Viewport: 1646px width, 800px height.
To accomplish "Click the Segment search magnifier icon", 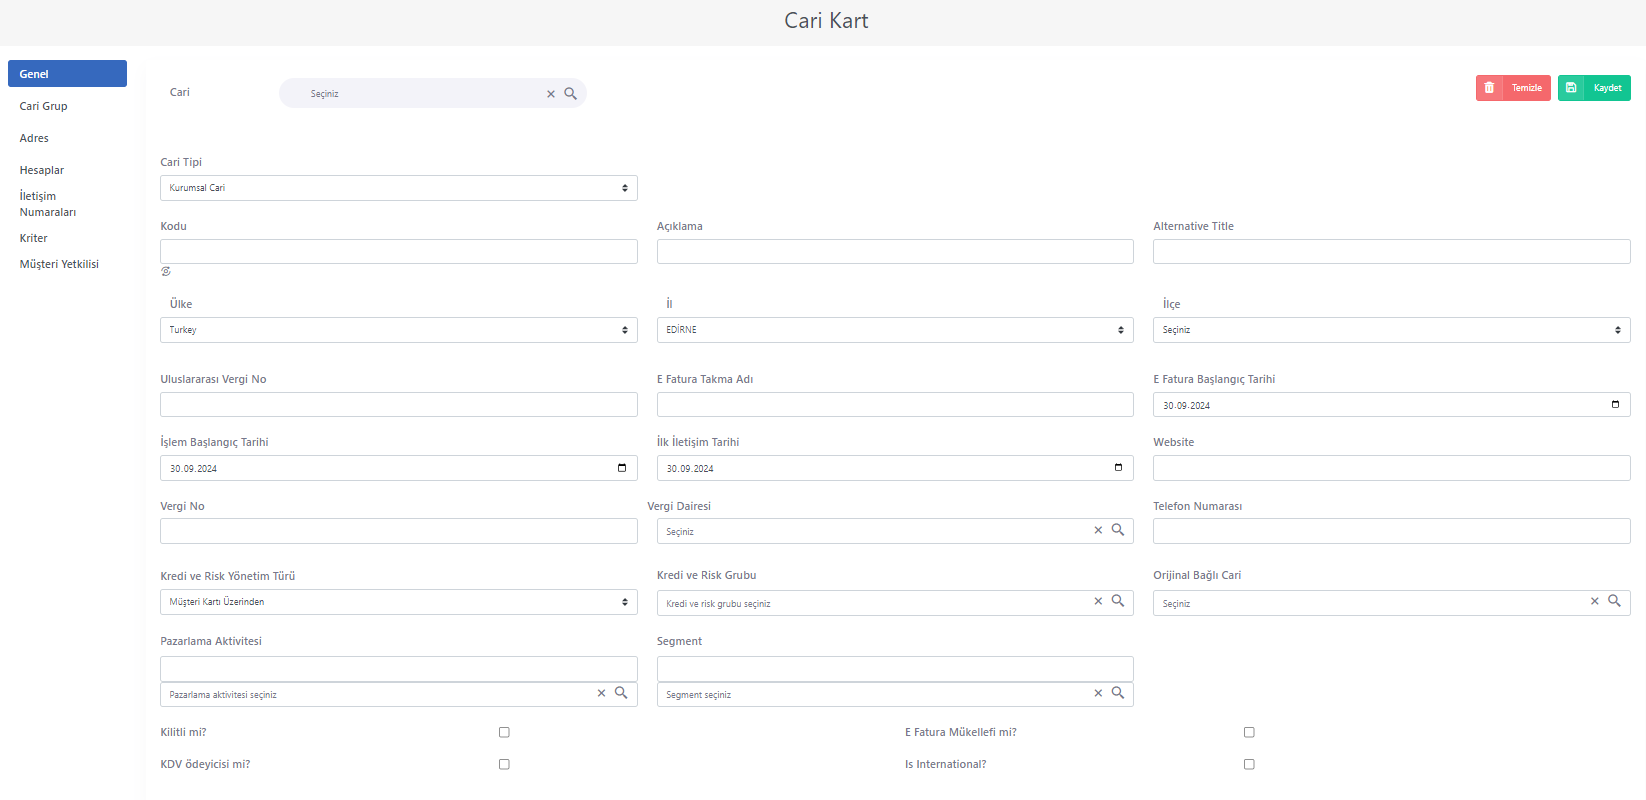I will point(1118,692).
